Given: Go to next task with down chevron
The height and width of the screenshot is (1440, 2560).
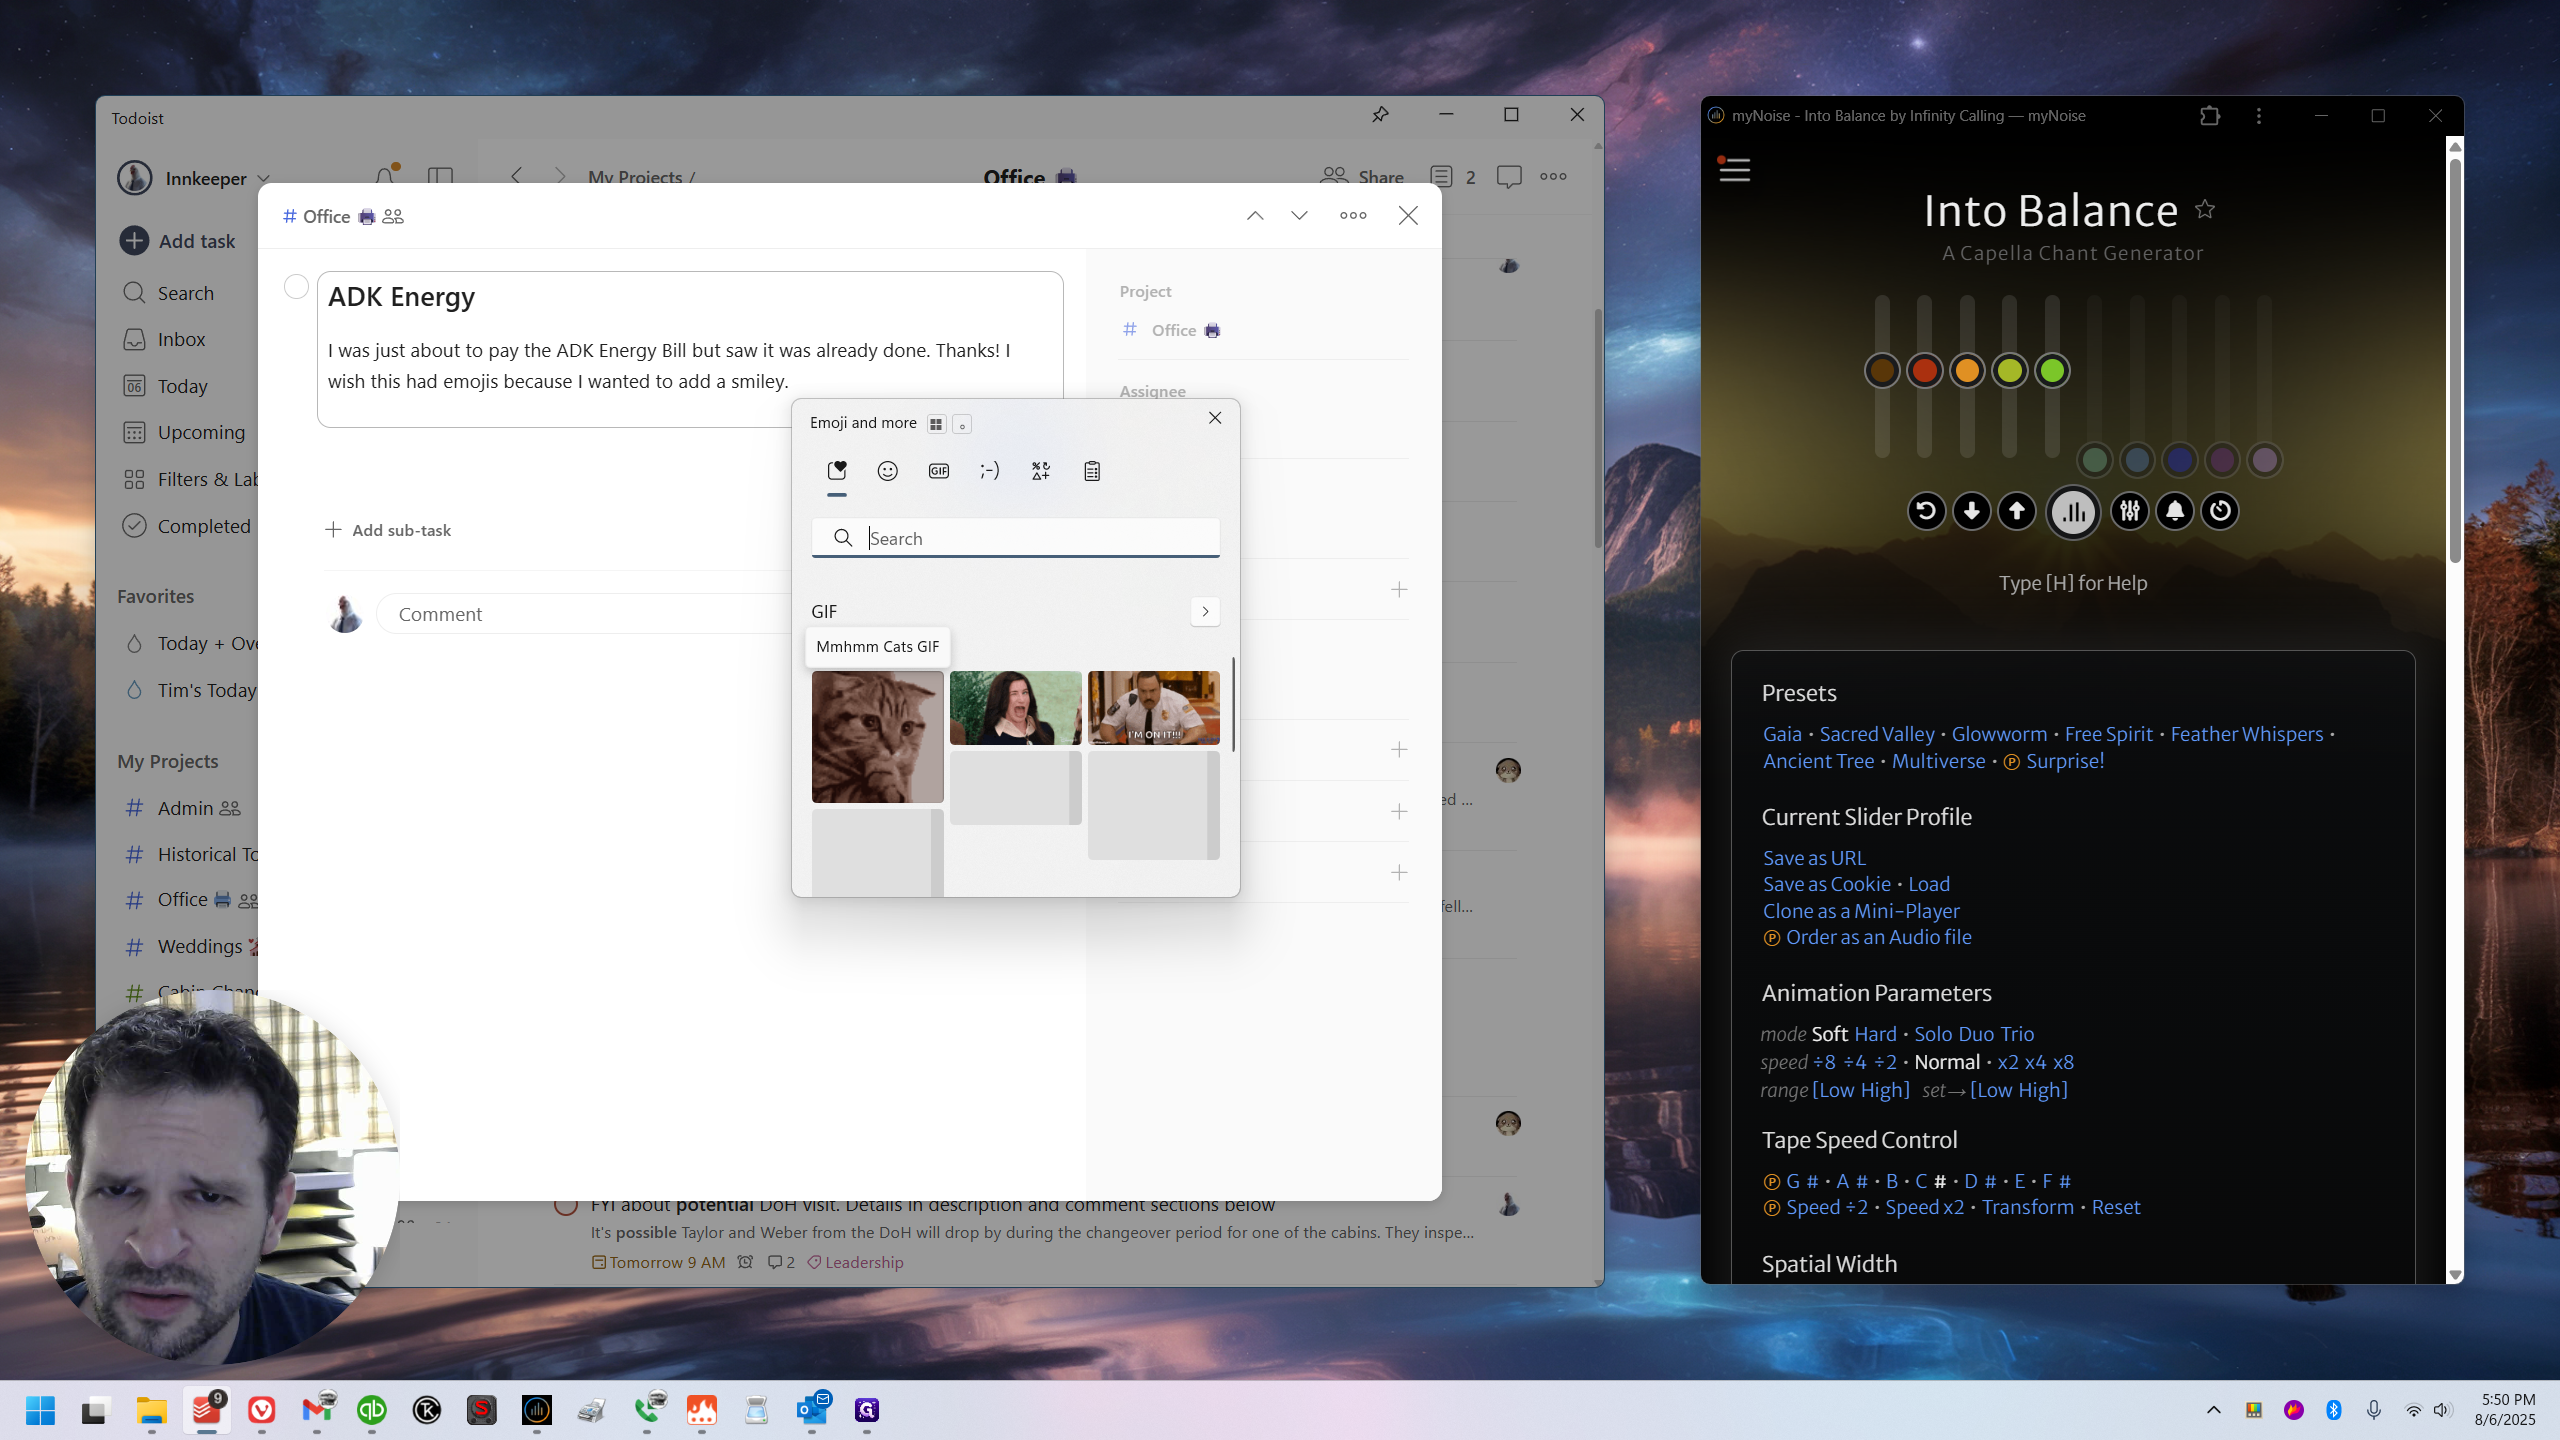Looking at the screenshot, I should 1299,215.
